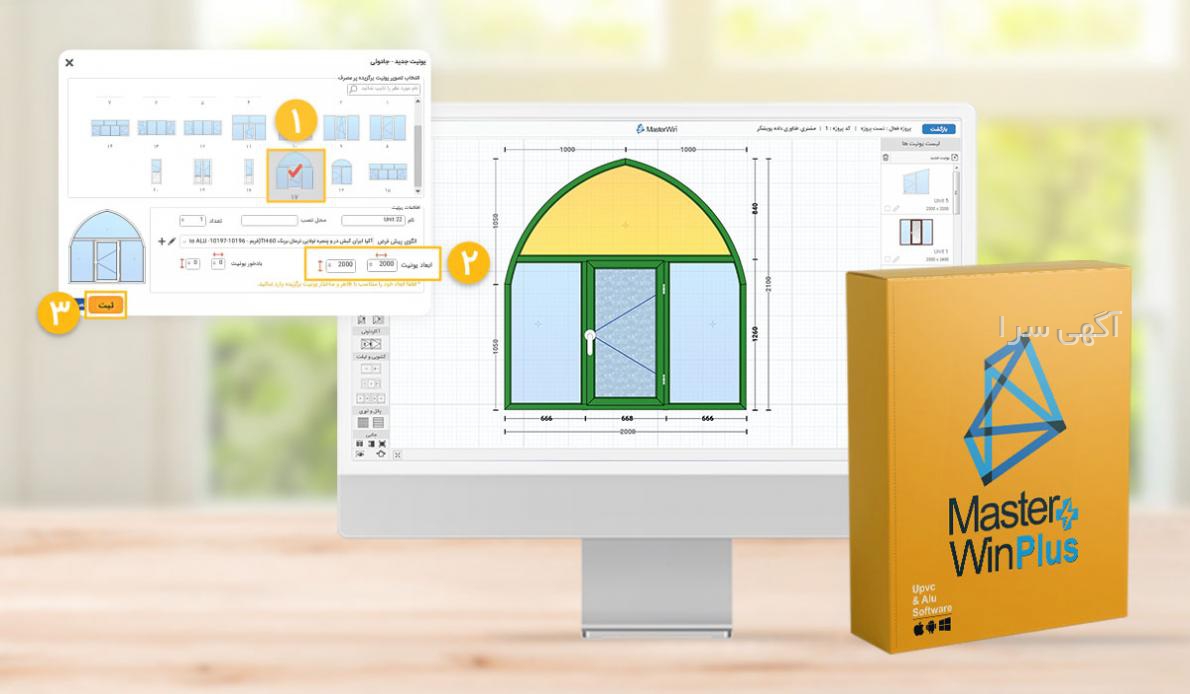Open the default pattern dropdown in the dialog
This screenshot has width=1190, height=694.
pyautogui.click(x=275, y=241)
